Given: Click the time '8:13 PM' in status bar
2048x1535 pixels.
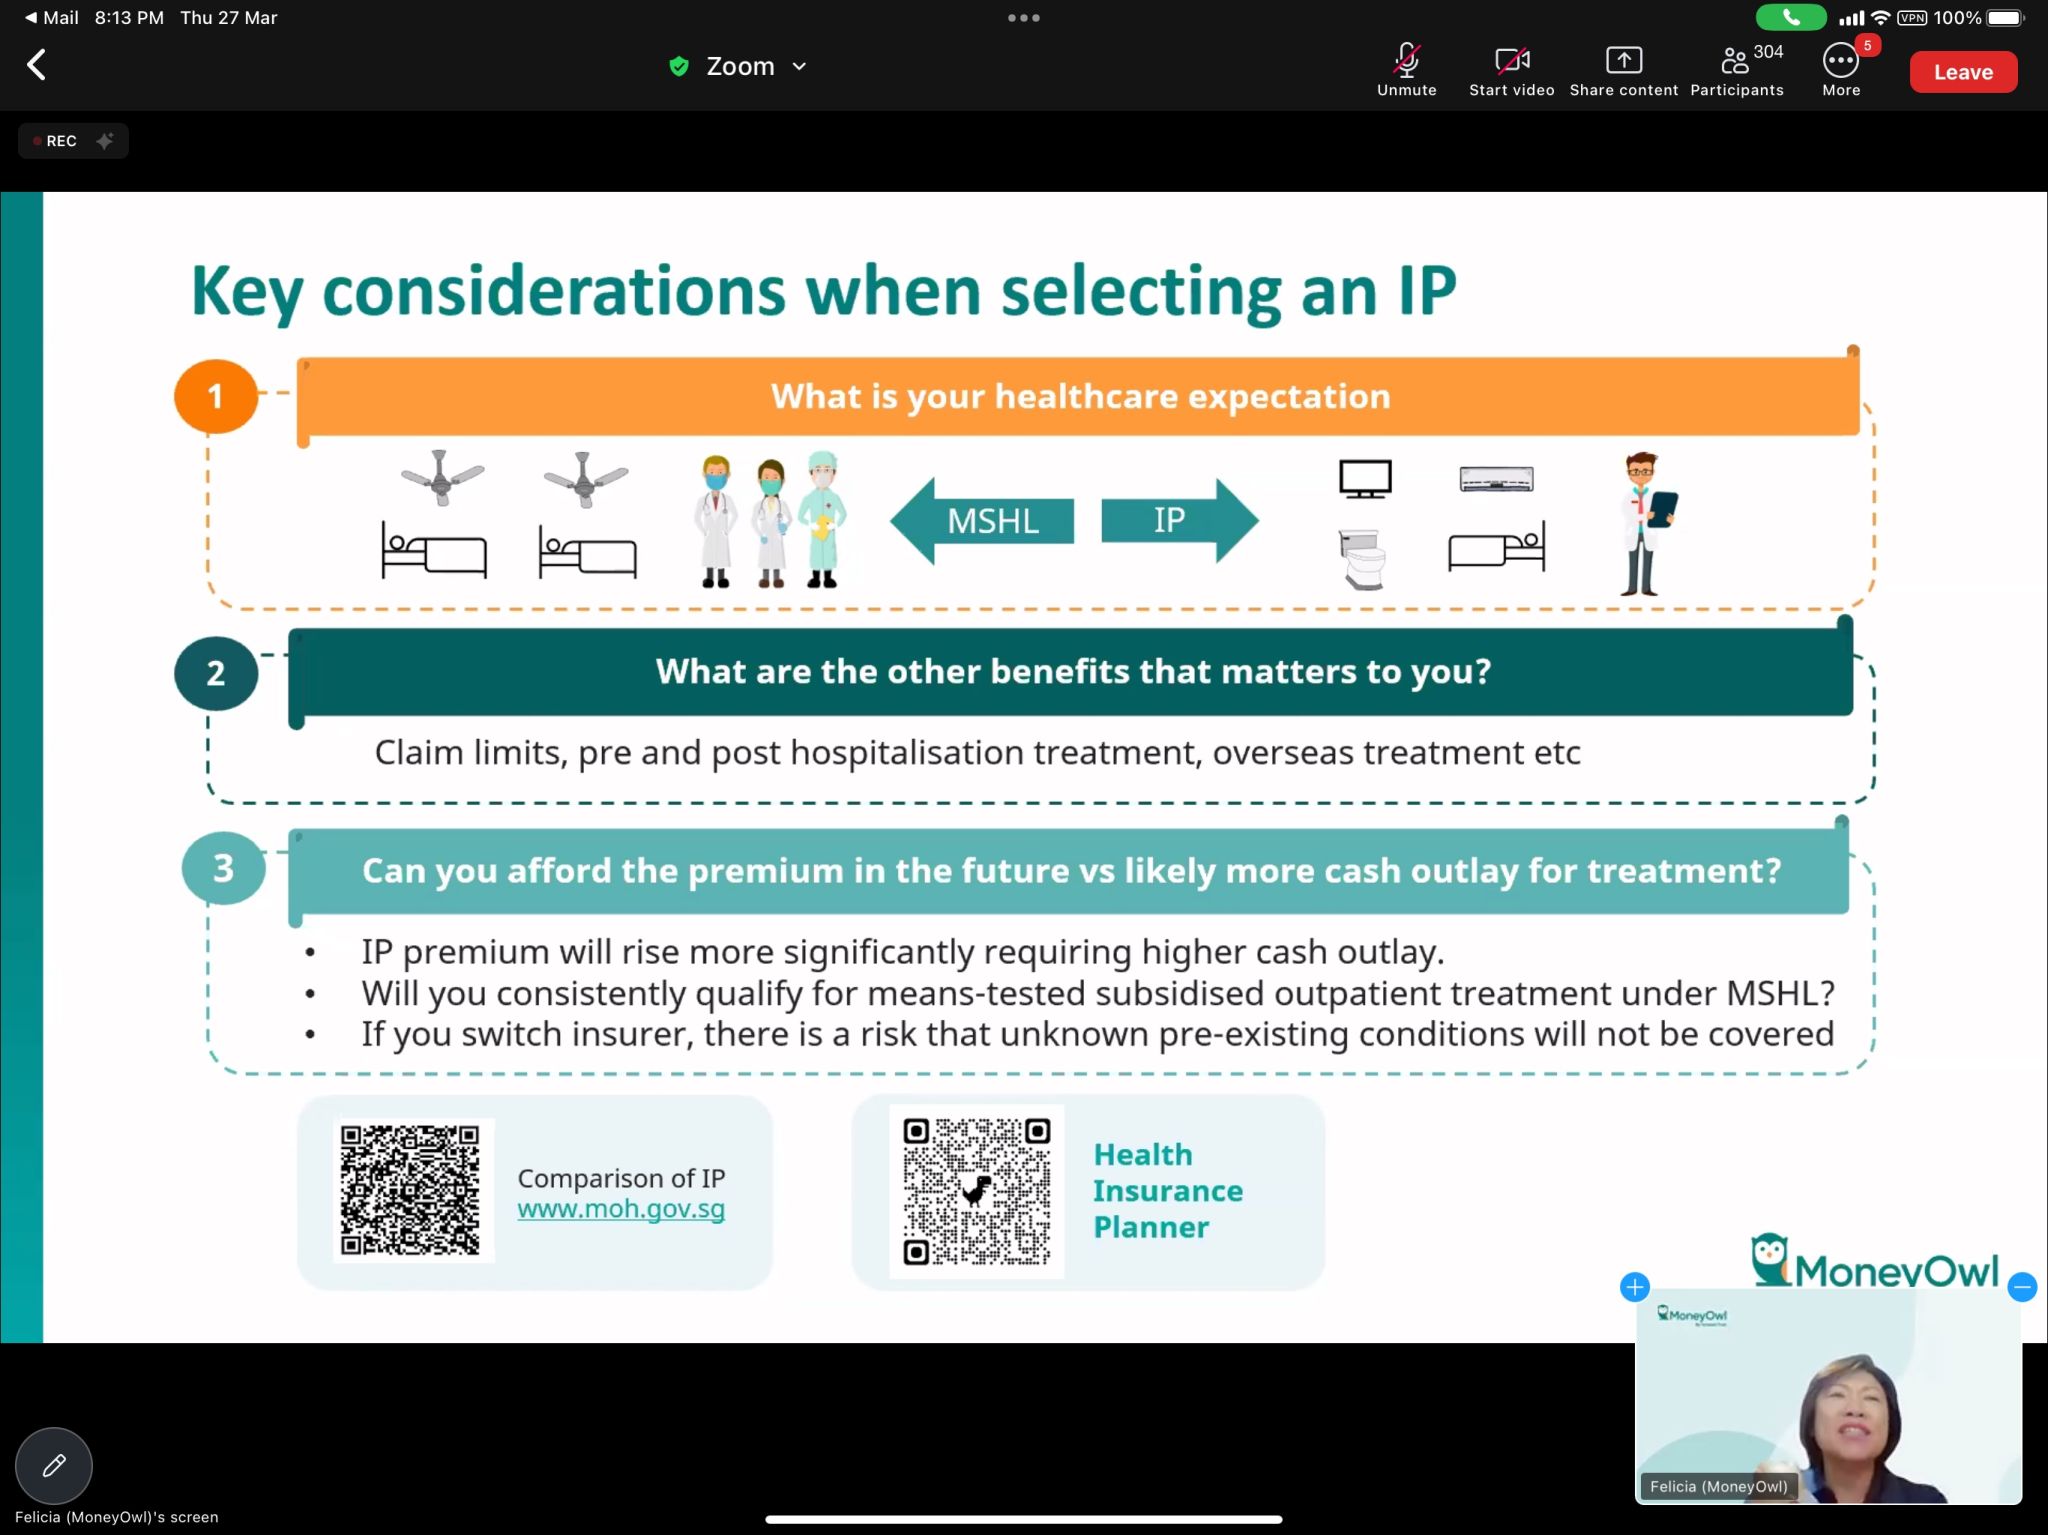Looking at the screenshot, I should 129,18.
